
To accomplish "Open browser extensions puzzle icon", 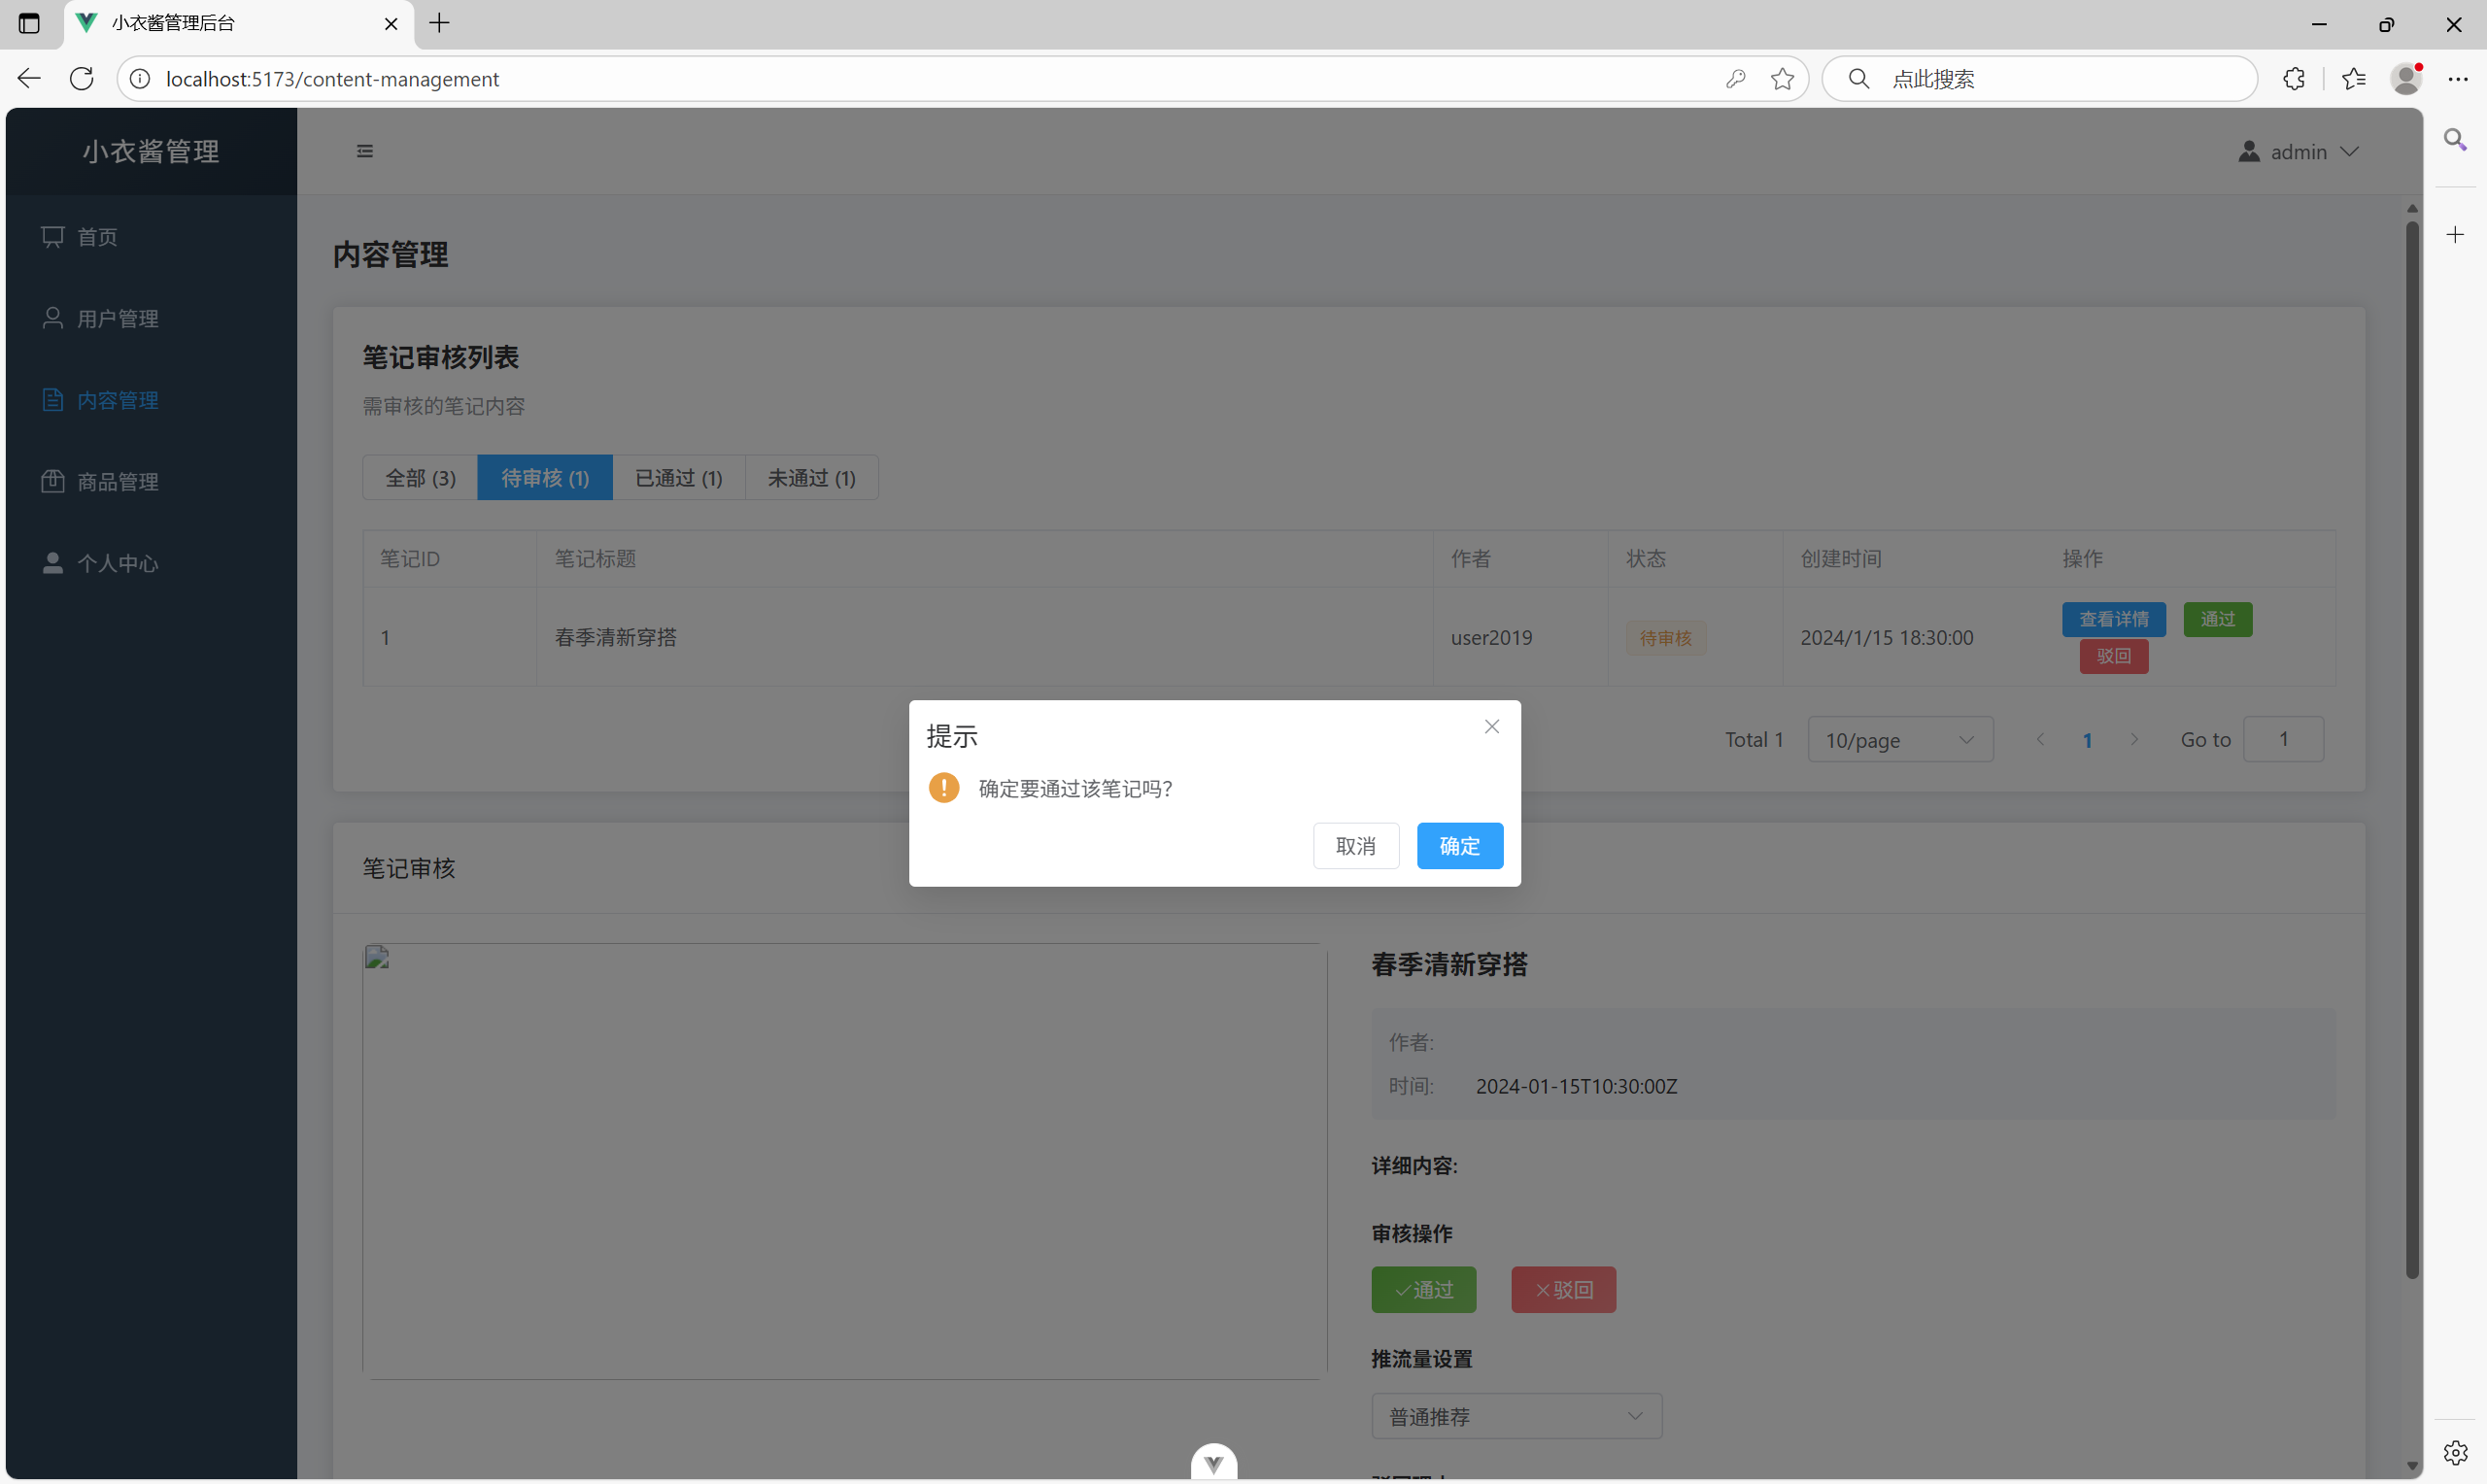I will pyautogui.click(x=2294, y=79).
